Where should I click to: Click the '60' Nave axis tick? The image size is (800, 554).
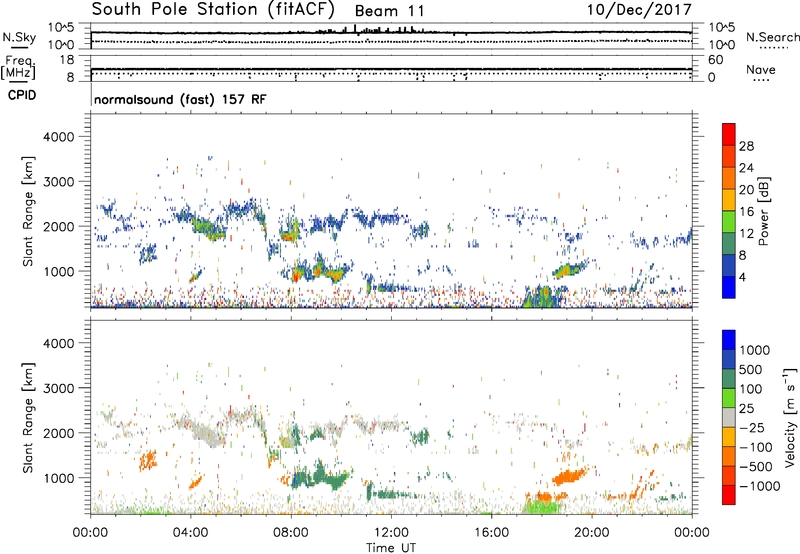point(715,60)
